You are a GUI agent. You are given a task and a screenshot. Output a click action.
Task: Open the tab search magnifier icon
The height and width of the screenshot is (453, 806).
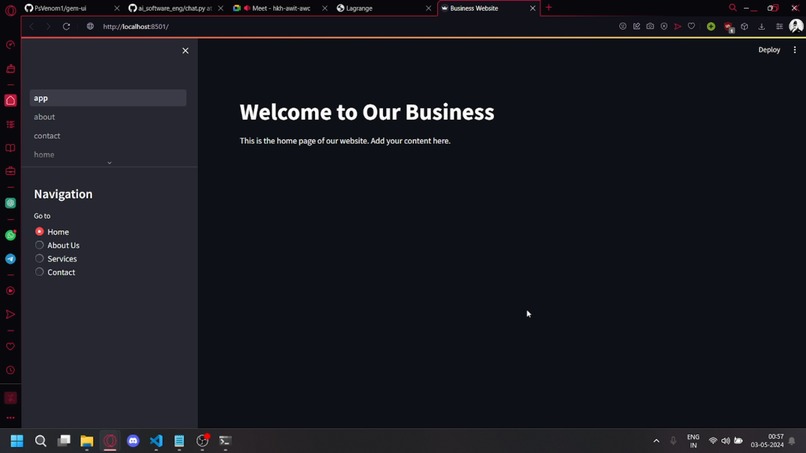pos(732,8)
